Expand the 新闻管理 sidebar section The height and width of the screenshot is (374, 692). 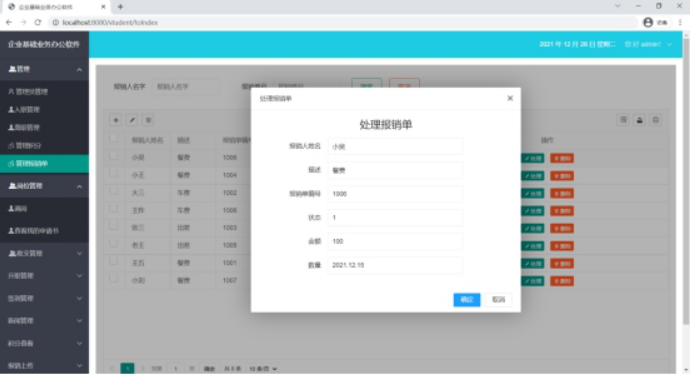[44, 321]
